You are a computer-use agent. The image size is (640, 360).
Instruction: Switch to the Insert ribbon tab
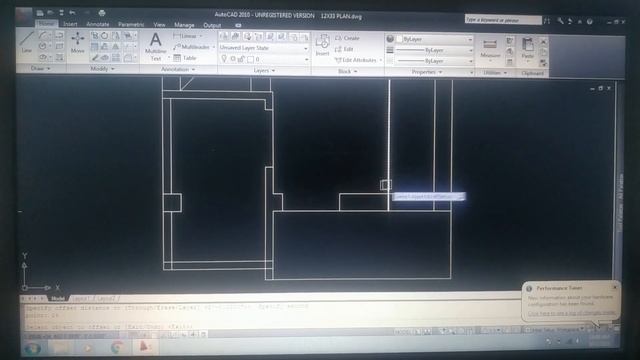pyautogui.click(x=70, y=24)
